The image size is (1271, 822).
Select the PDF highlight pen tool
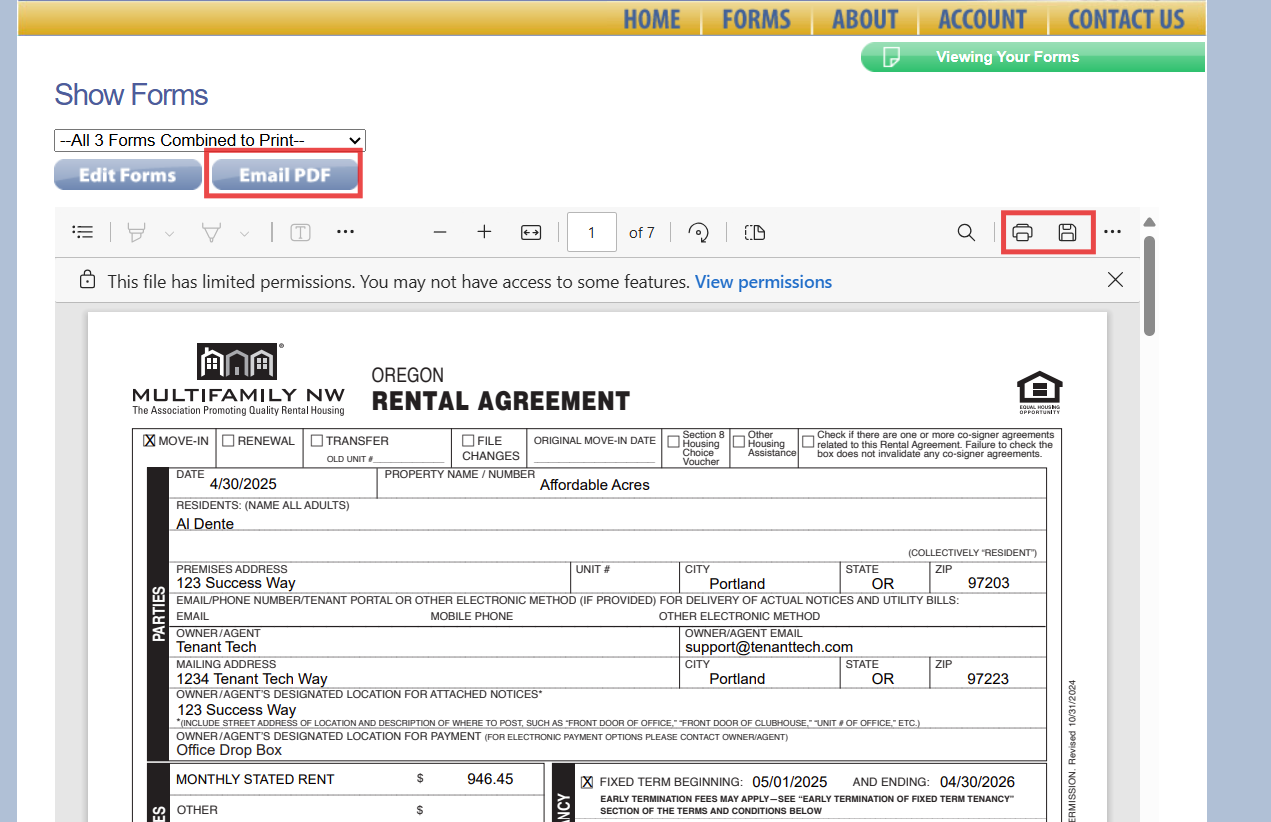pos(136,233)
